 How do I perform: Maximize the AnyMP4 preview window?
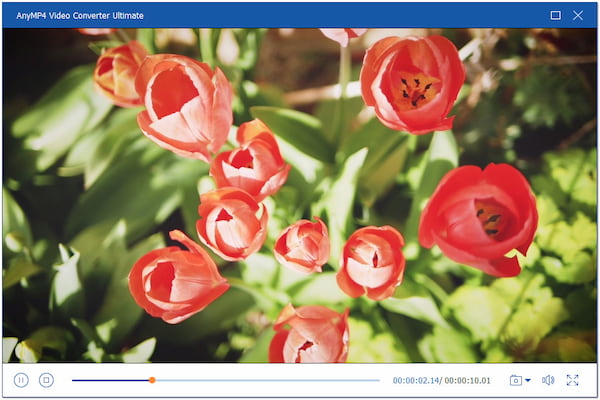[556, 15]
